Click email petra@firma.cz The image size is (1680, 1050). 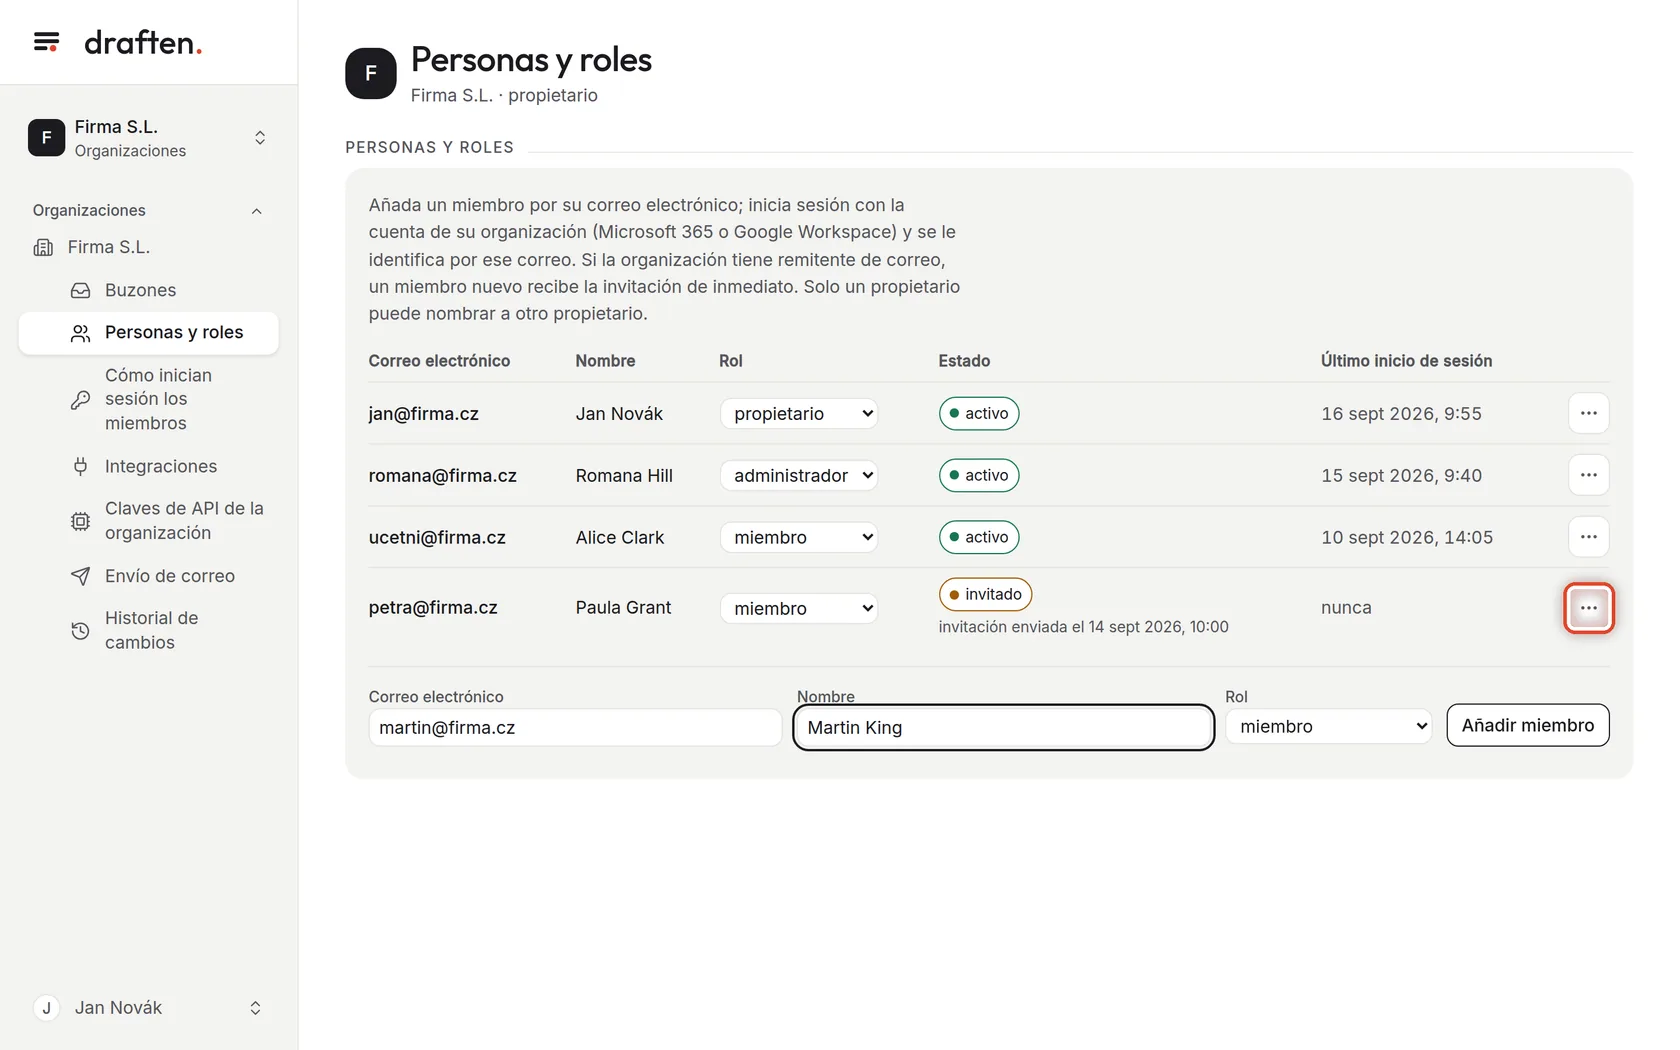pyautogui.click(x=433, y=607)
